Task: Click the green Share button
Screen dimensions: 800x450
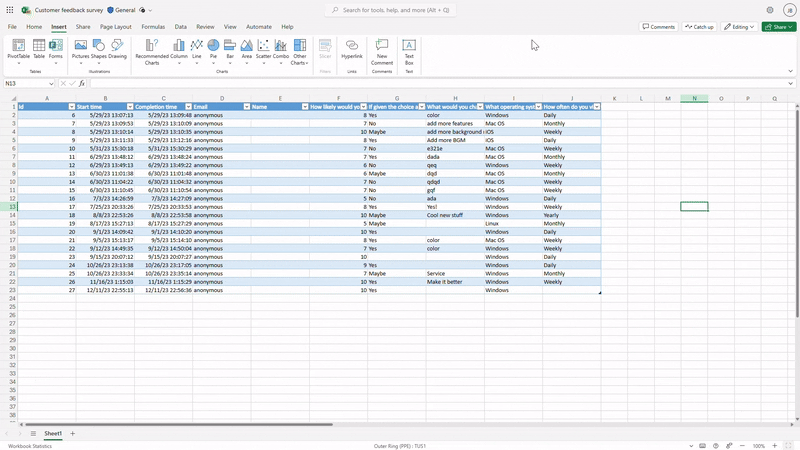Action: click(x=779, y=27)
